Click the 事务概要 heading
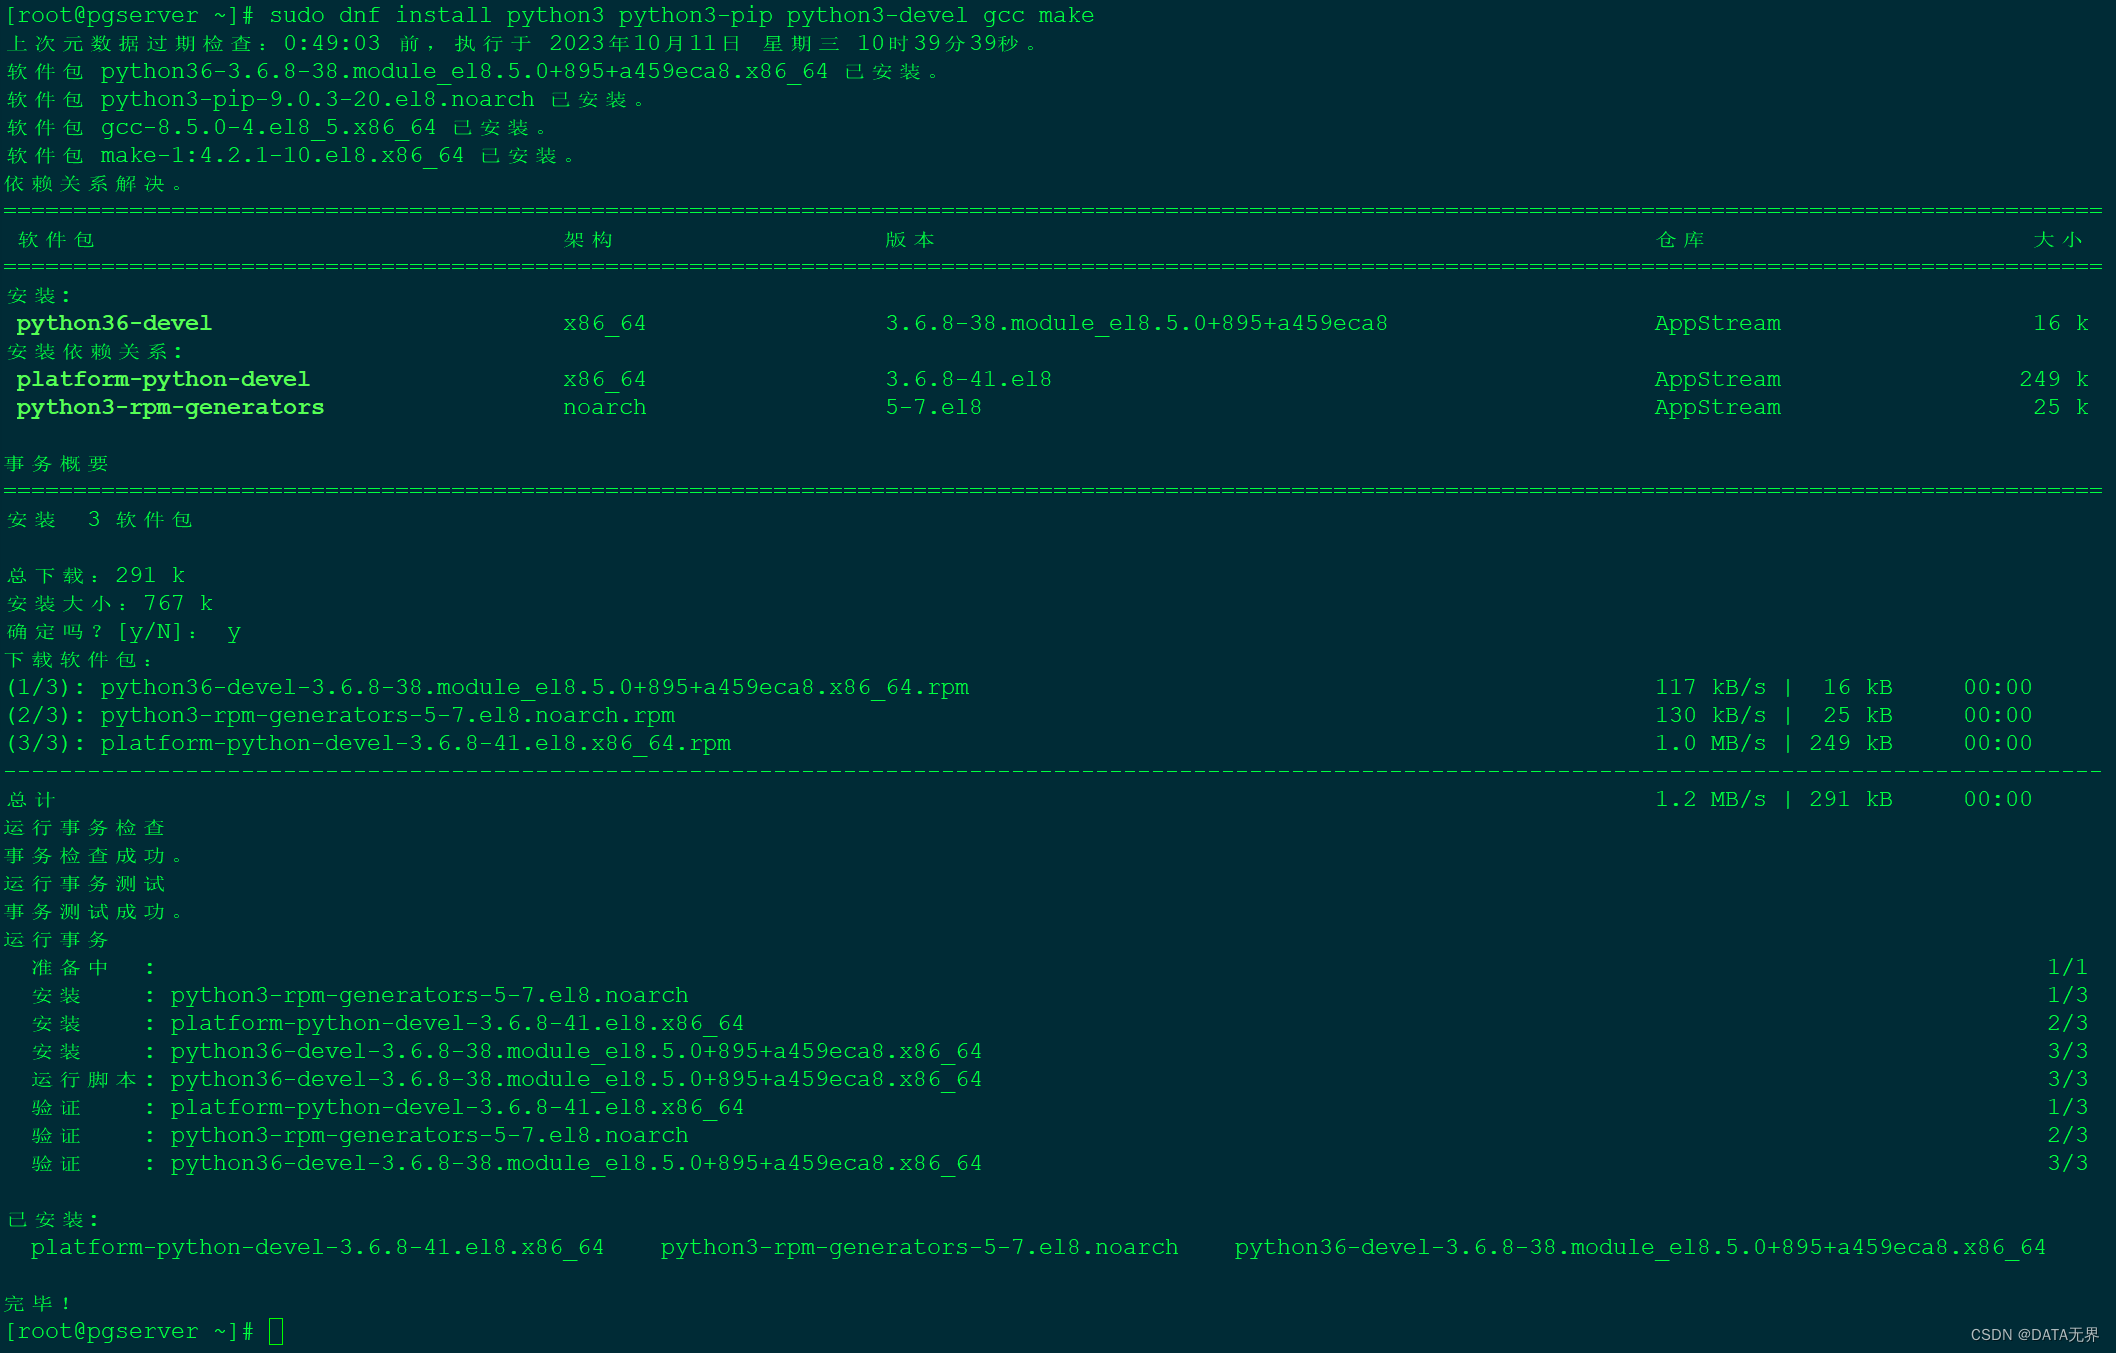 click(x=56, y=464)
